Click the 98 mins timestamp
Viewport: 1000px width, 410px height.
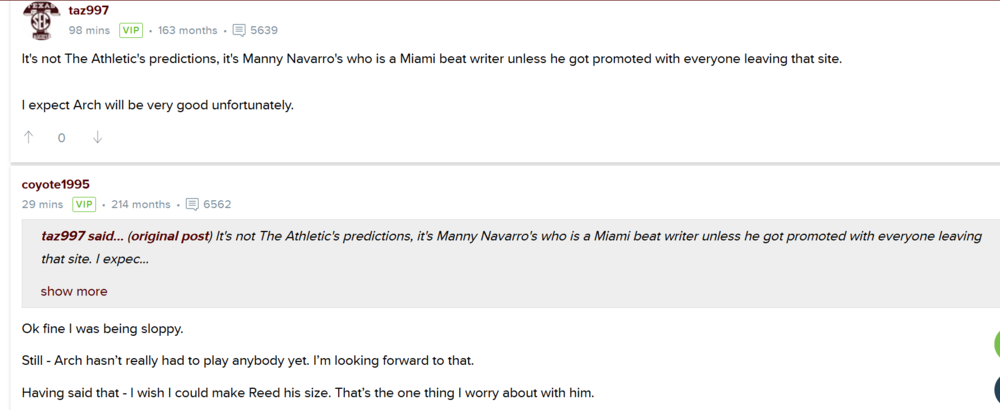click(x=89, y=30)
